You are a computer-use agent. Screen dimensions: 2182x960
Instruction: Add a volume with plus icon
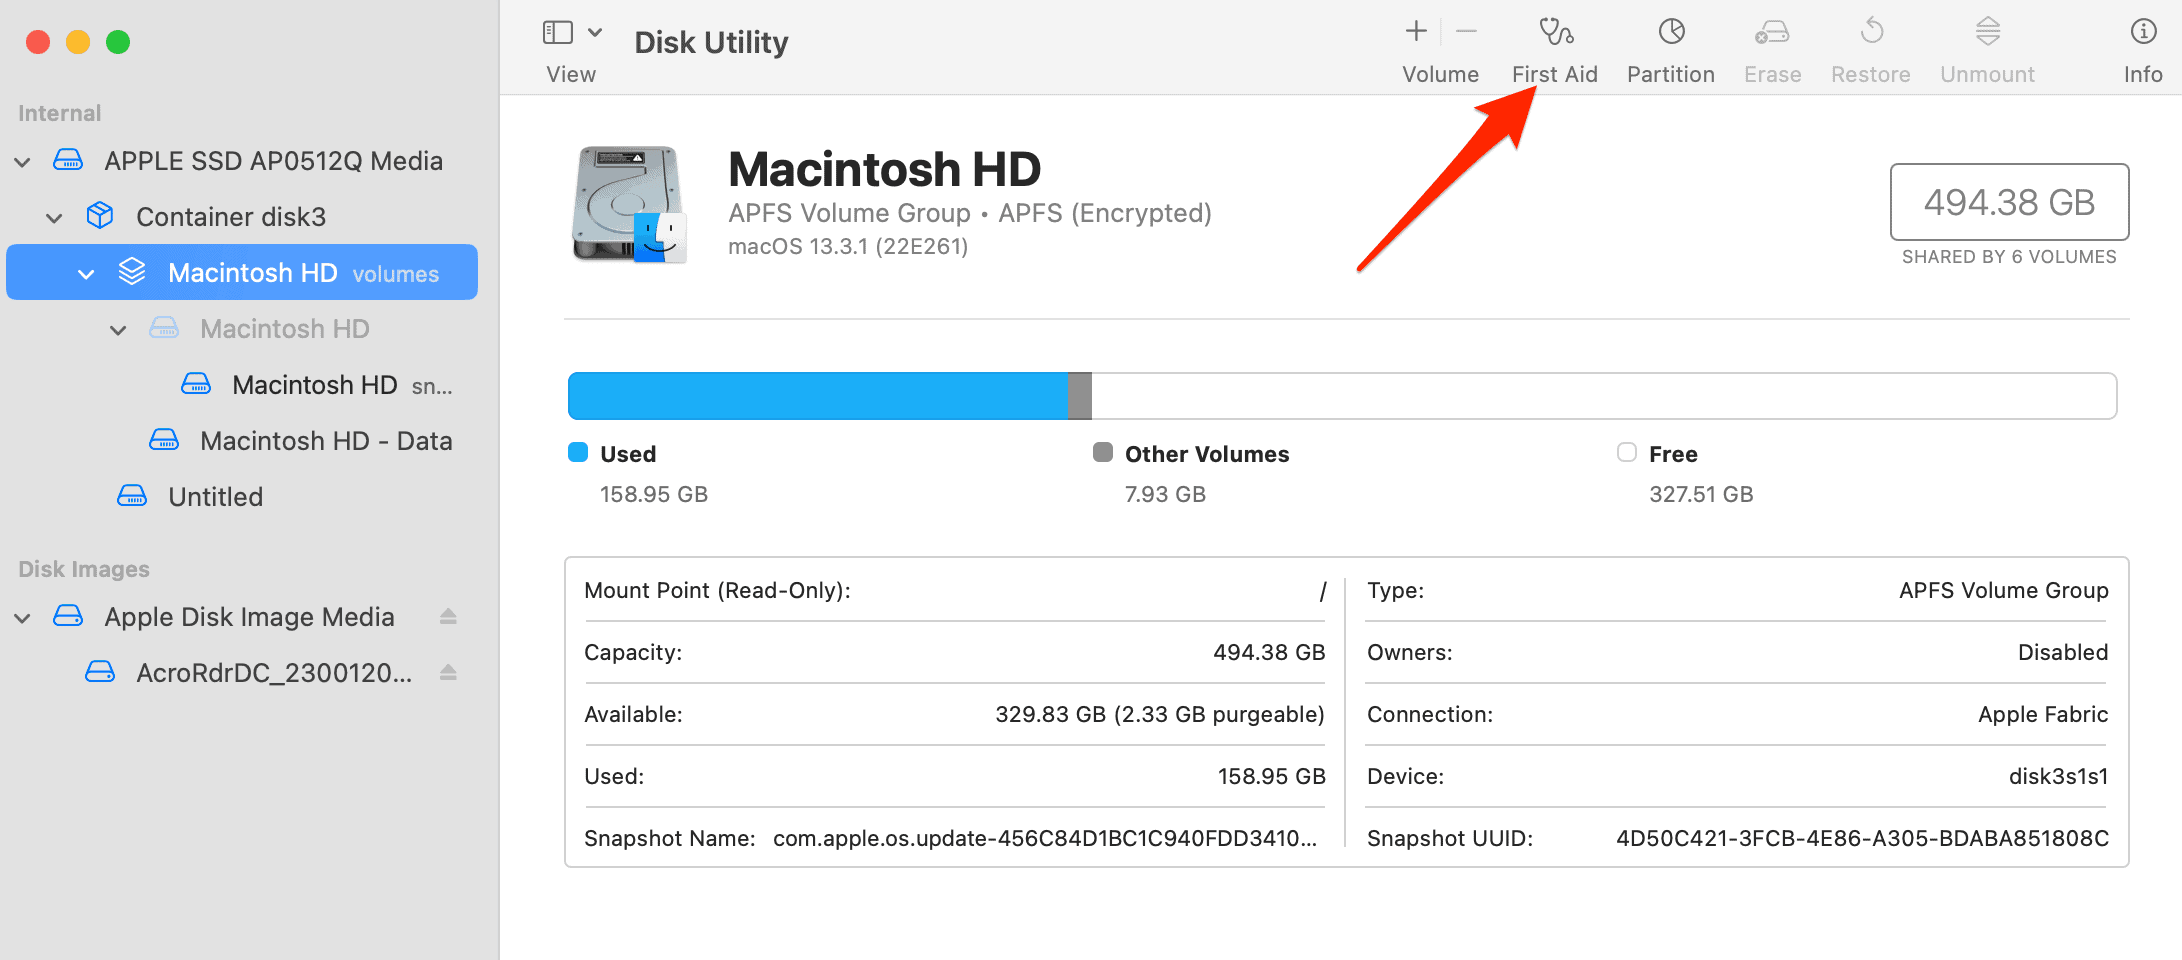coord(1415,32)
